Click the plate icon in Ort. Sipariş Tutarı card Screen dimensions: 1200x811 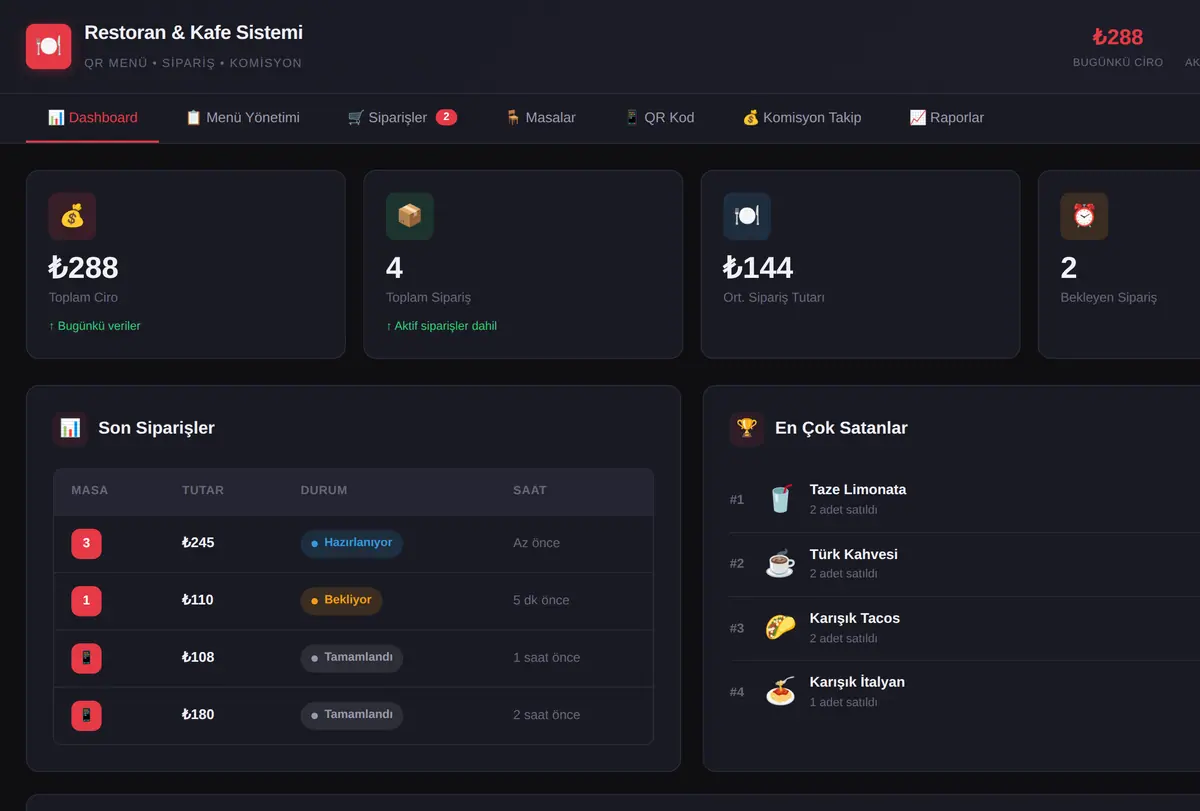(747, 216)
